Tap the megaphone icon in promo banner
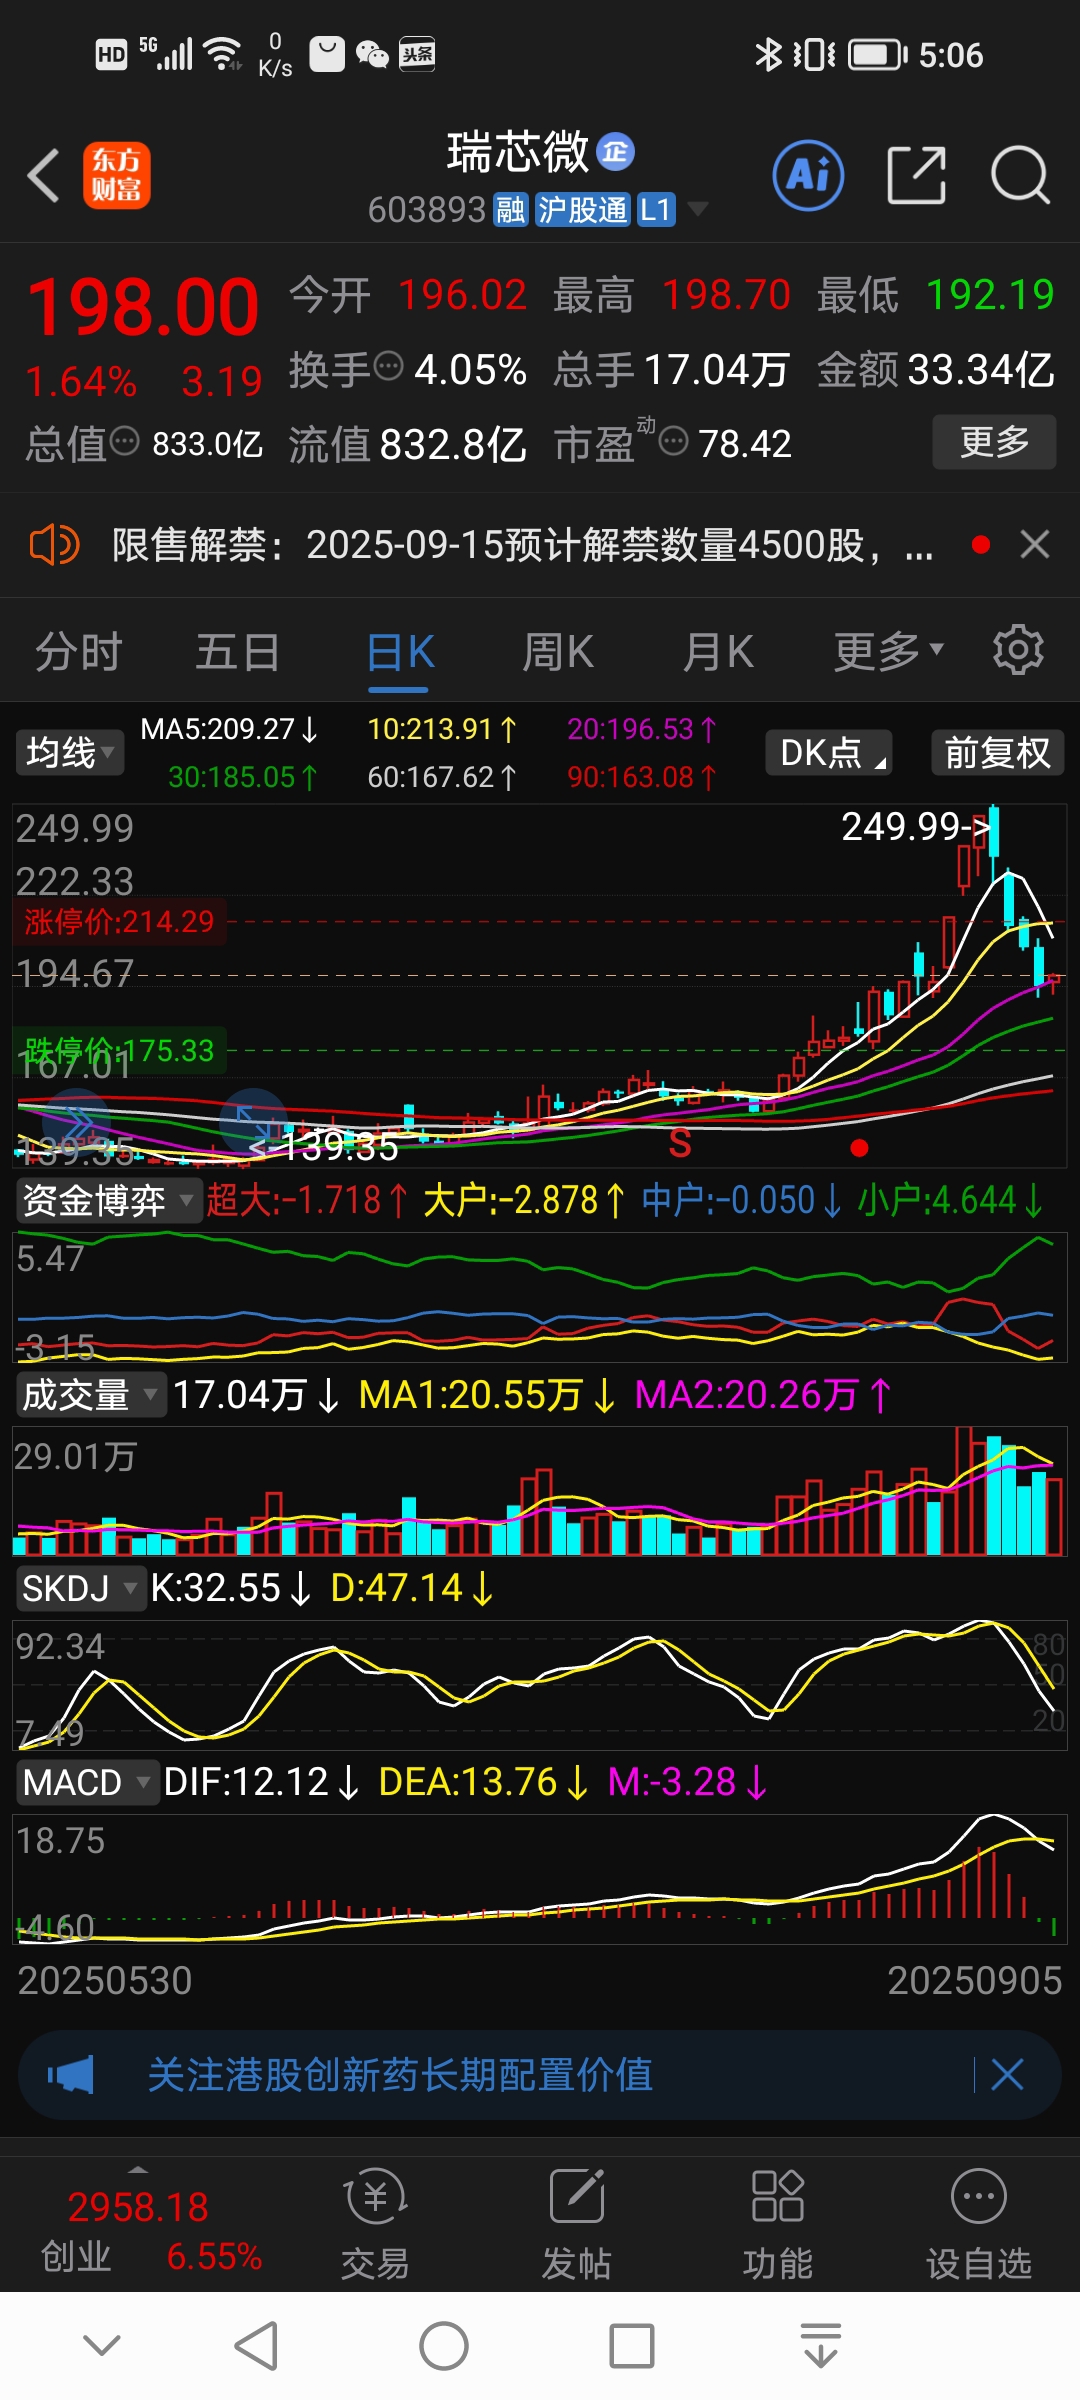The image size is (1080, 2400). click(x=71, y=2075)
